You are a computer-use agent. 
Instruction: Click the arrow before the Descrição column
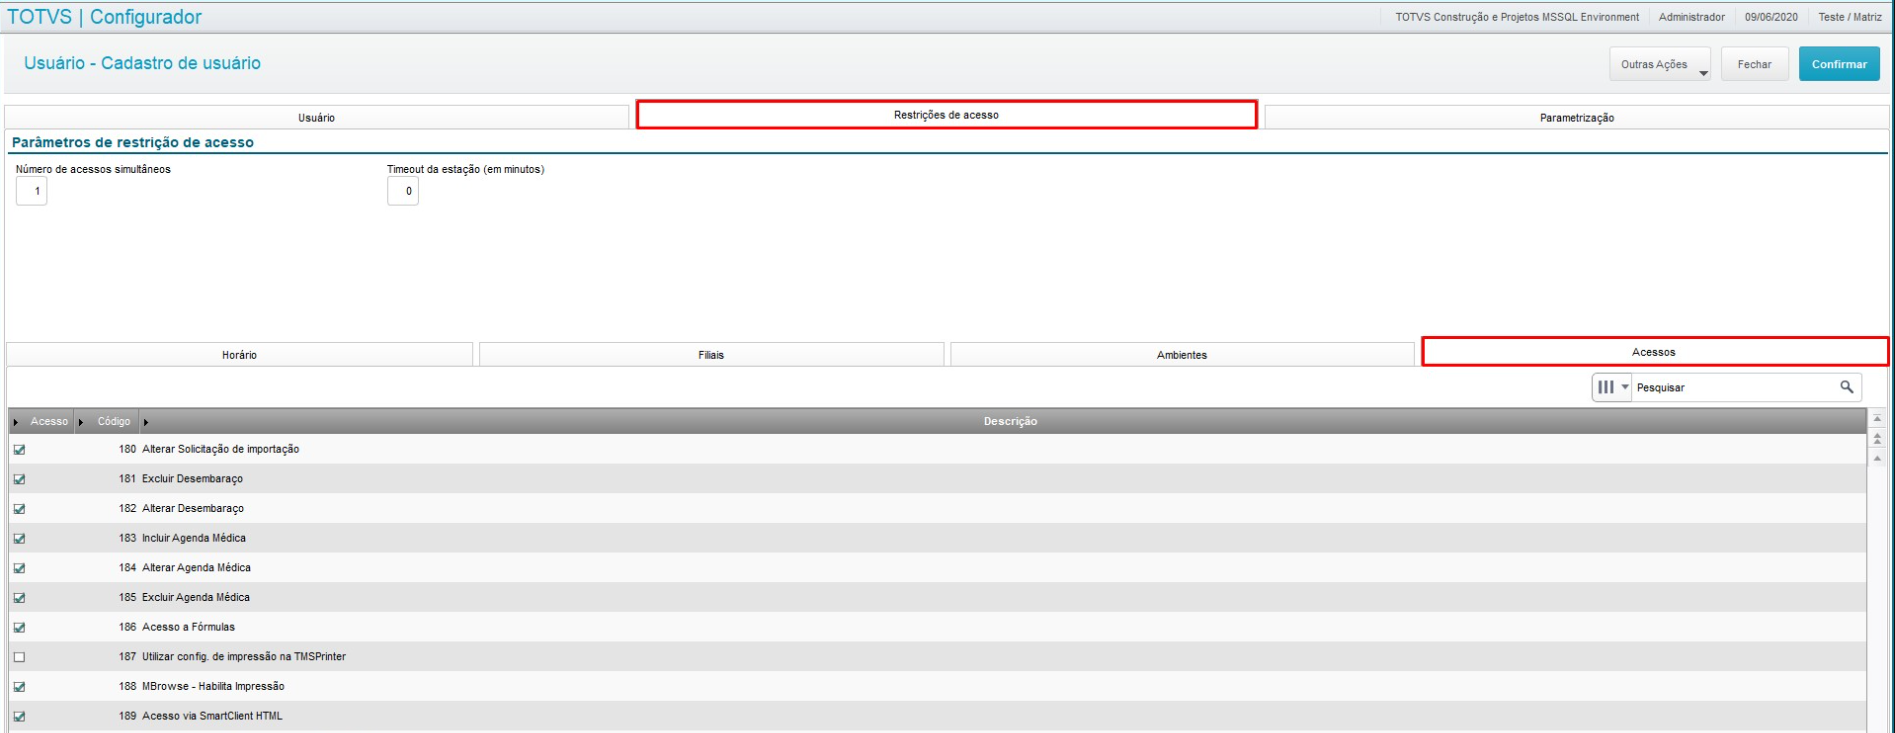(146, 422)
